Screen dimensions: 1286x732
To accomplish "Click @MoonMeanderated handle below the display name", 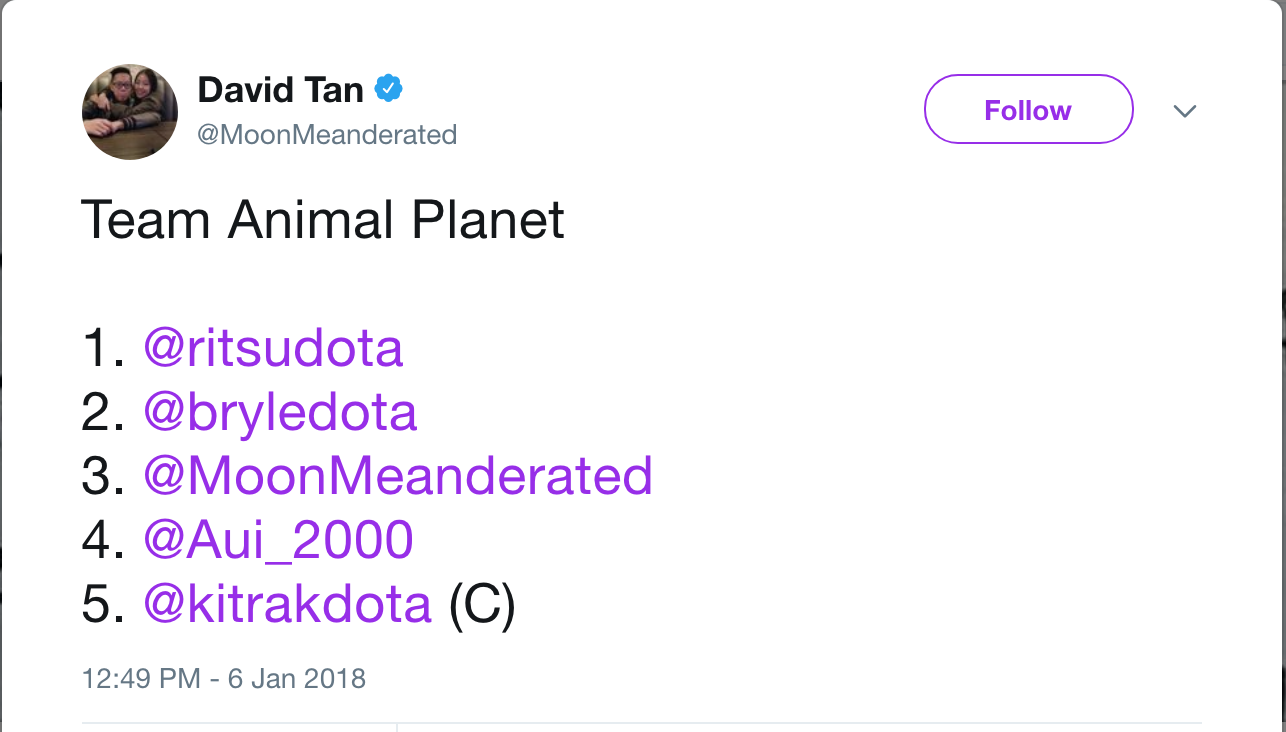I will pos(327,134).
